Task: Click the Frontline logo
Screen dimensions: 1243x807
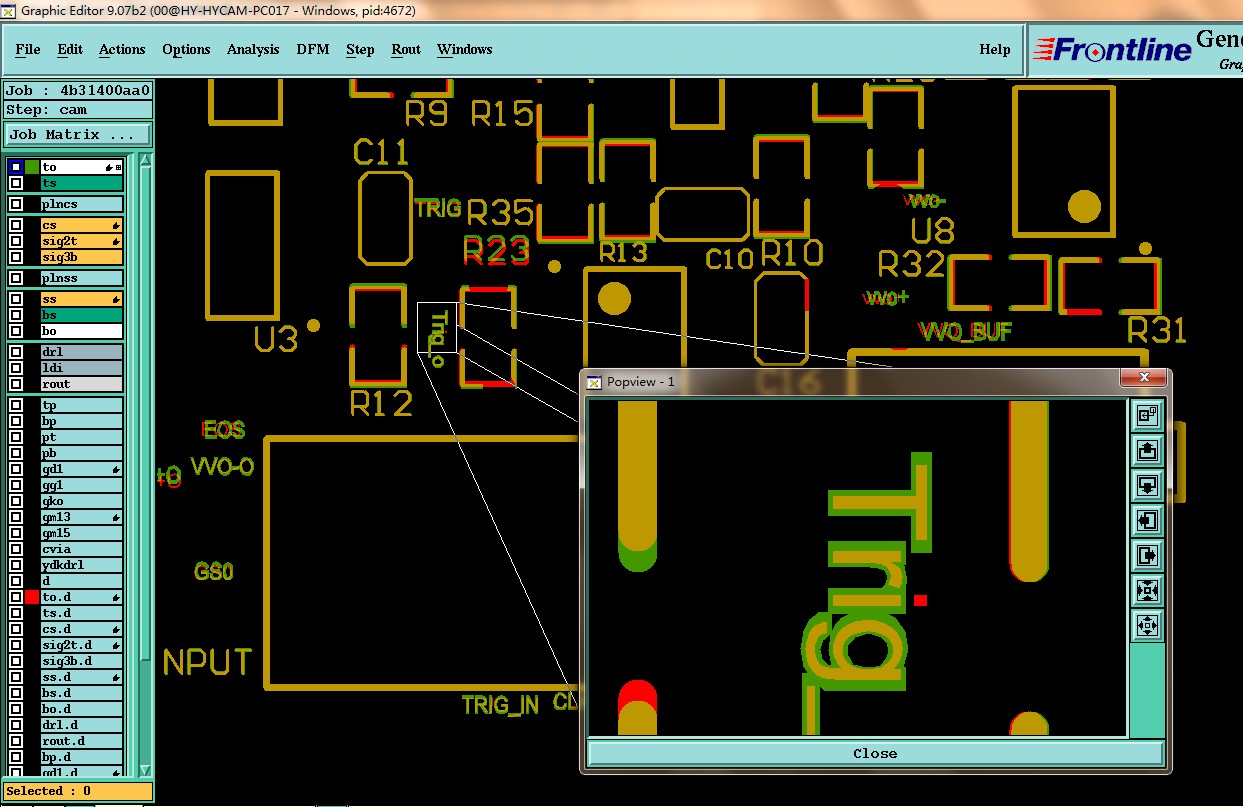Action: tap(1112, 49)
